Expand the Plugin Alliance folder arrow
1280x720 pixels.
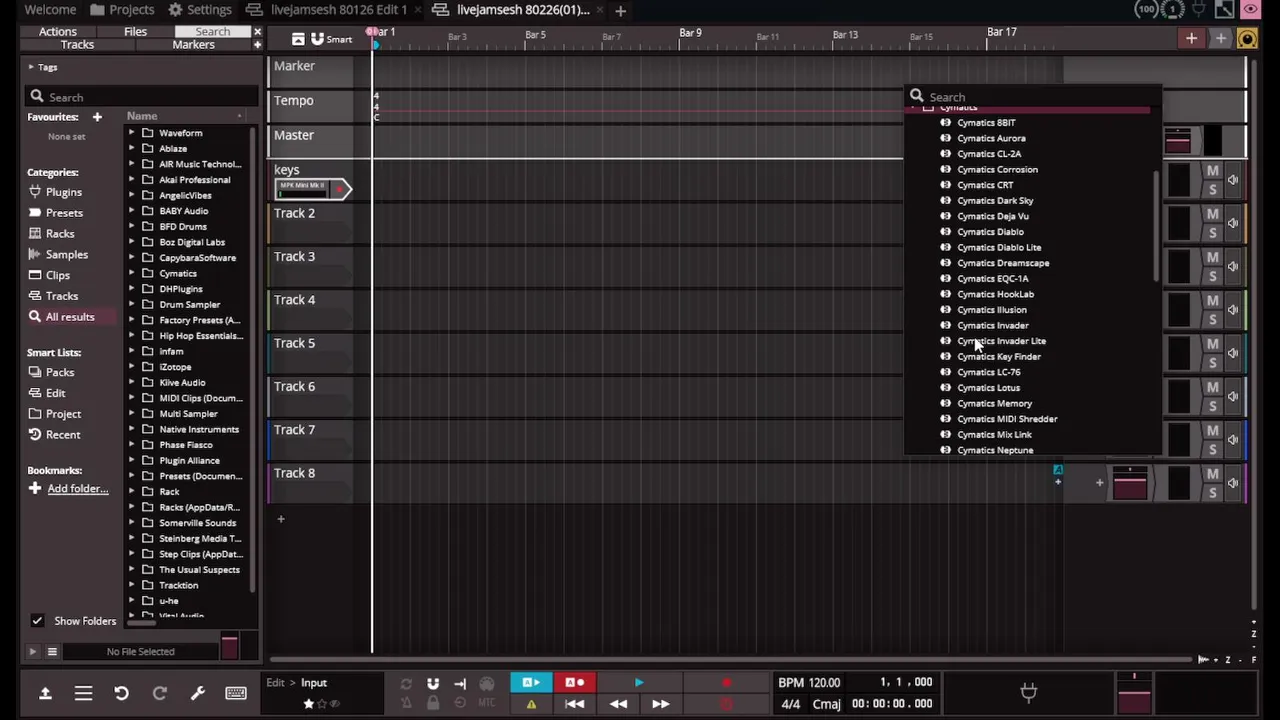tap(132, 460)
